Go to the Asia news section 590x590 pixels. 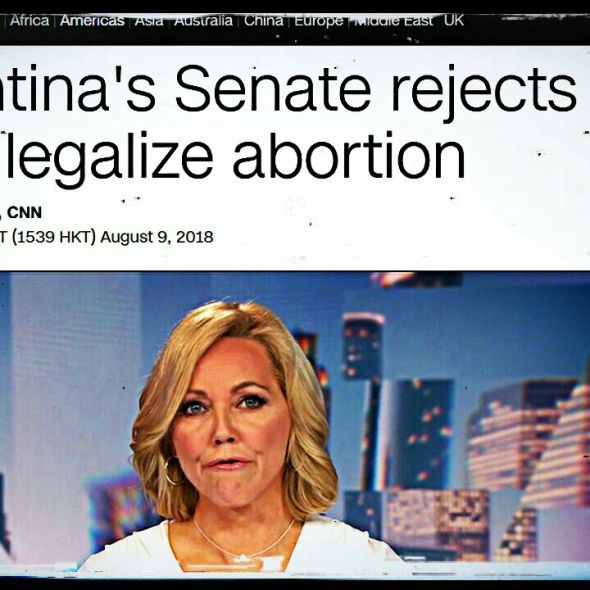click(x=149, y=20)
